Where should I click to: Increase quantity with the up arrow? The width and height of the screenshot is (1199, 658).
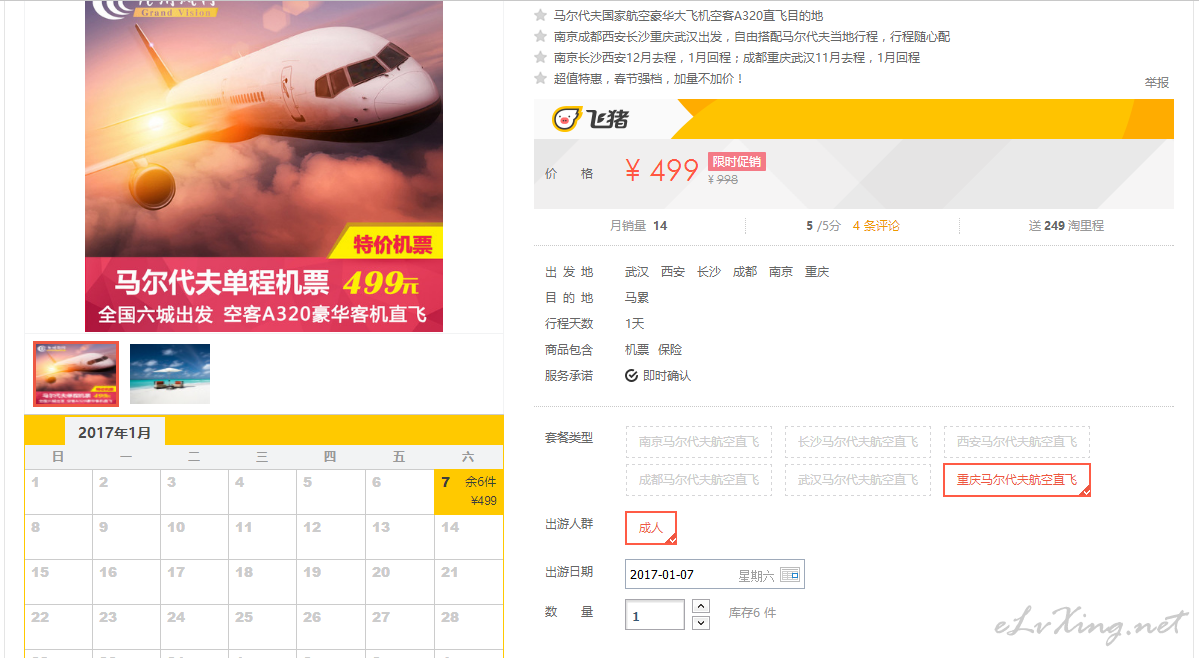[700, 606]
